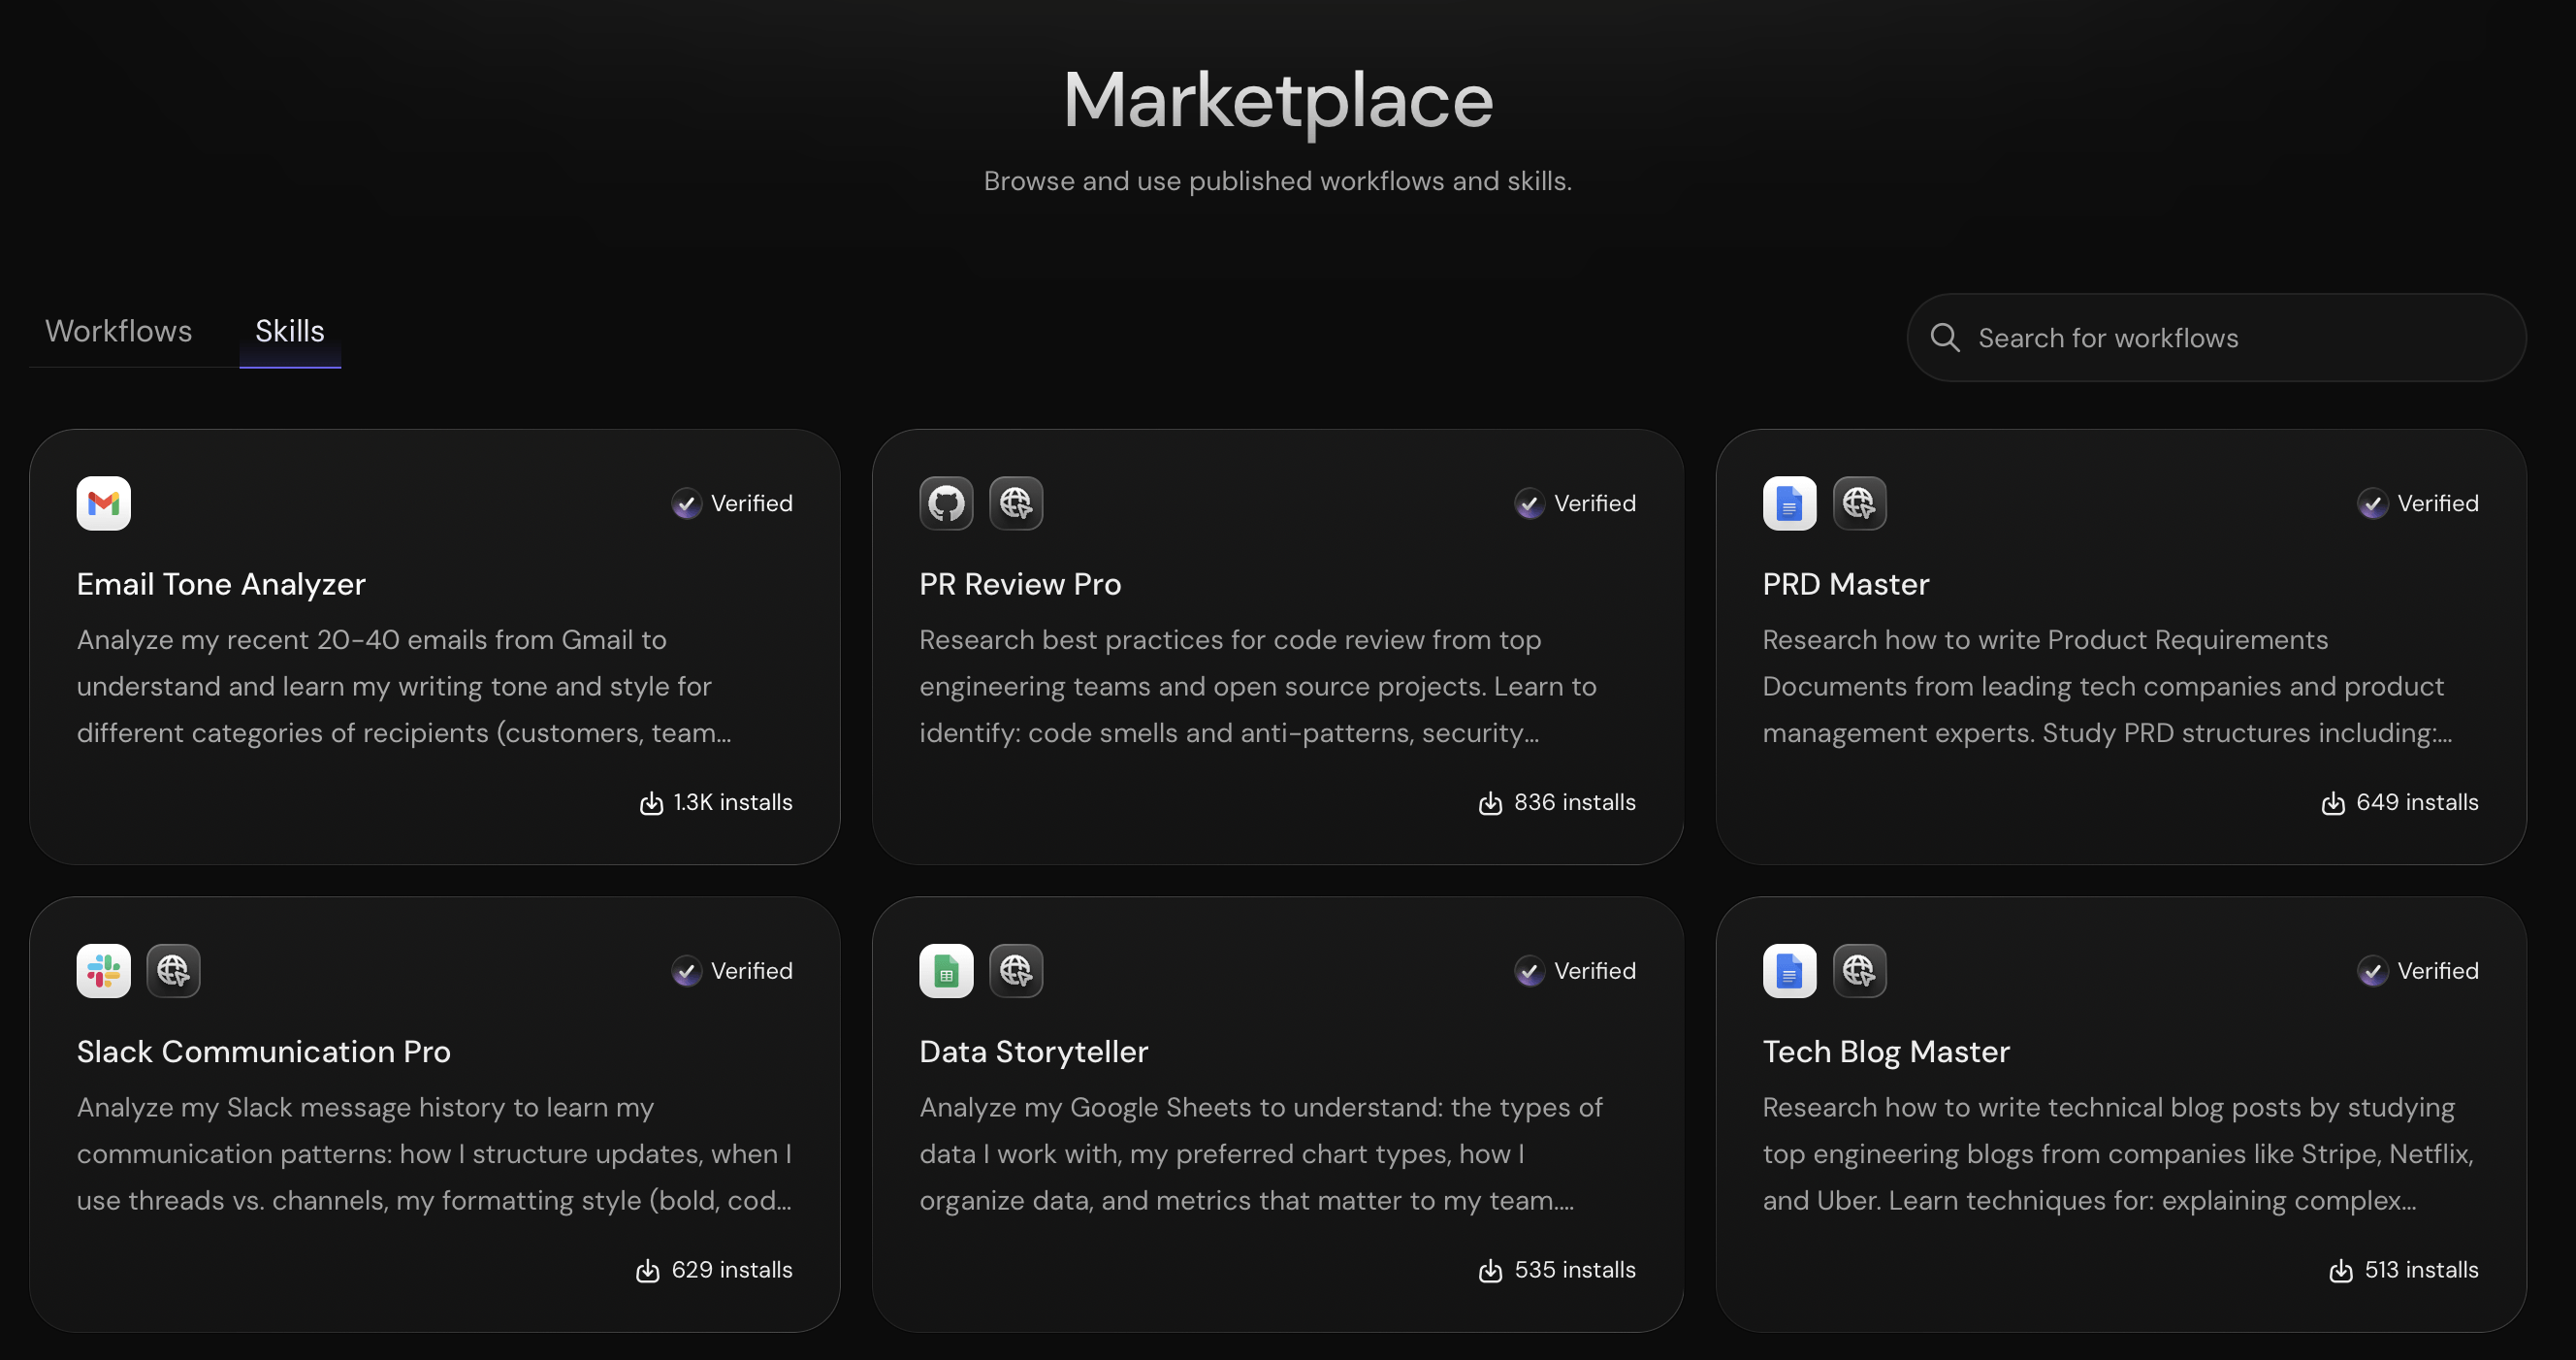Click the magnifier icon in the search bar
Screen dimensions: 2576x1360
1944,338
